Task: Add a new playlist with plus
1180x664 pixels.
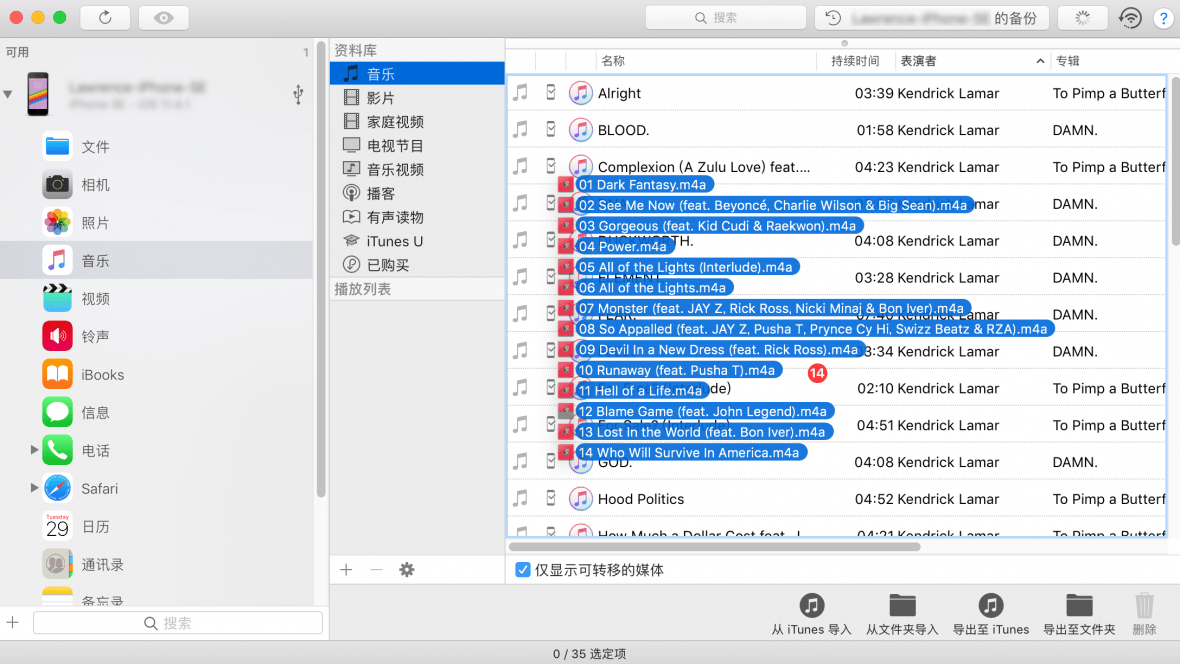Action: coord(346,570)
